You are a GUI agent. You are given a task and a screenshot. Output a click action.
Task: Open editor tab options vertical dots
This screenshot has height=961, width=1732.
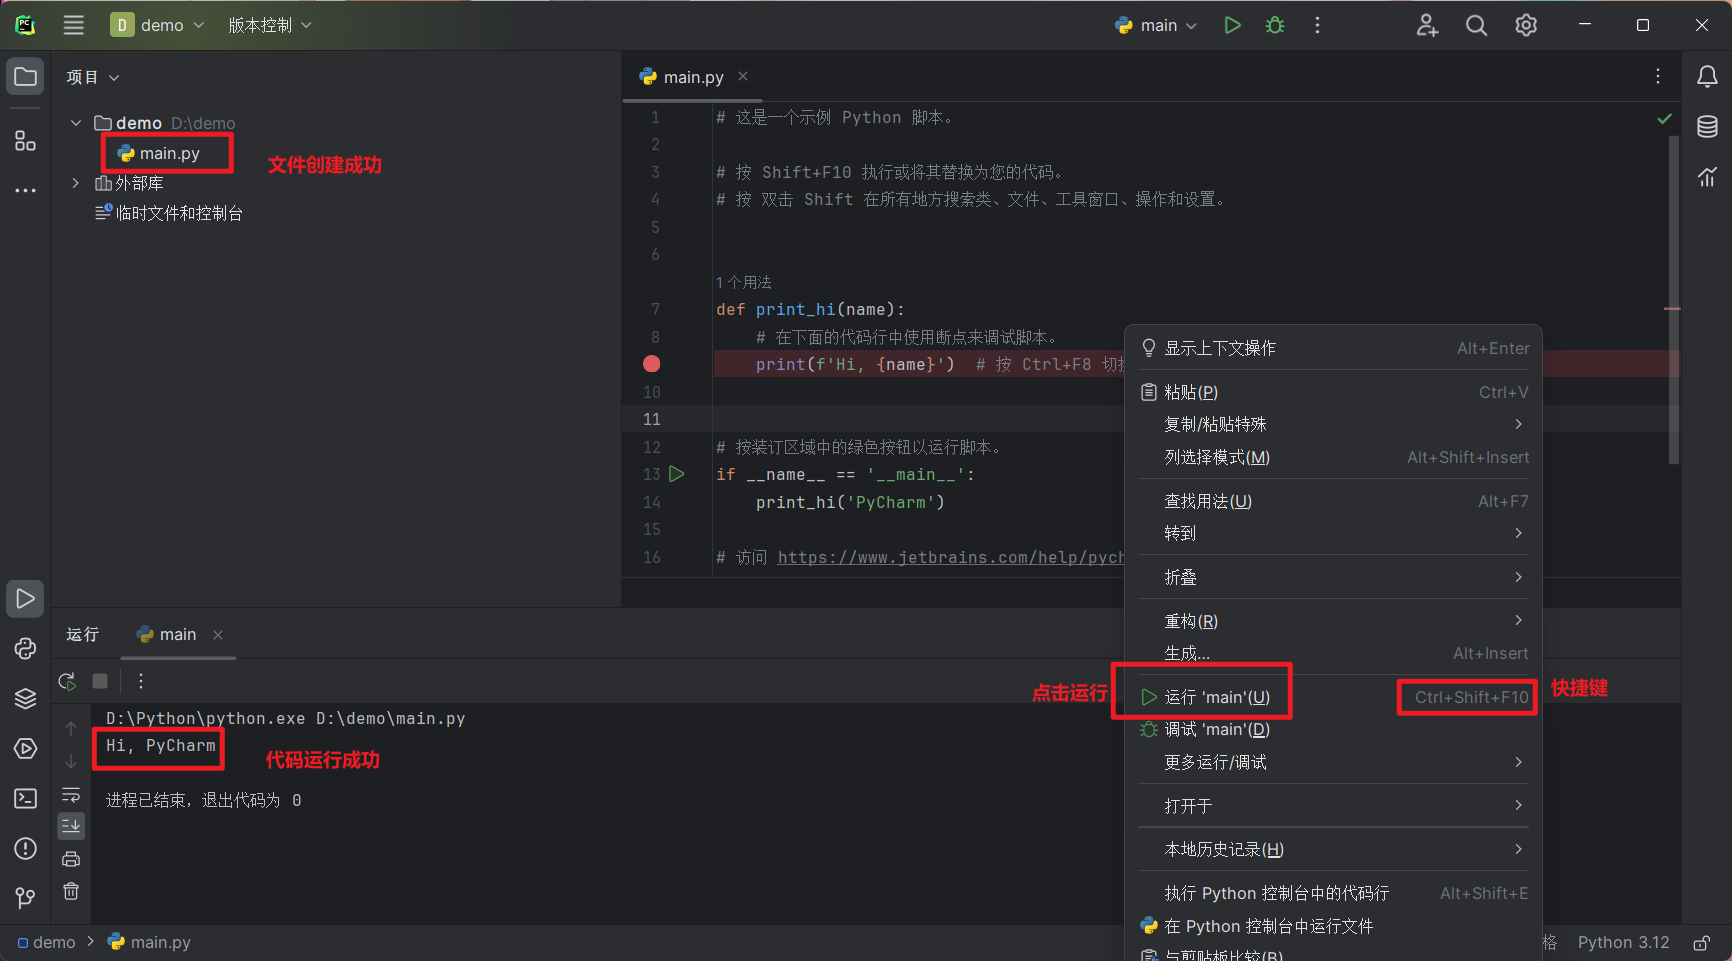(1658, 77)
